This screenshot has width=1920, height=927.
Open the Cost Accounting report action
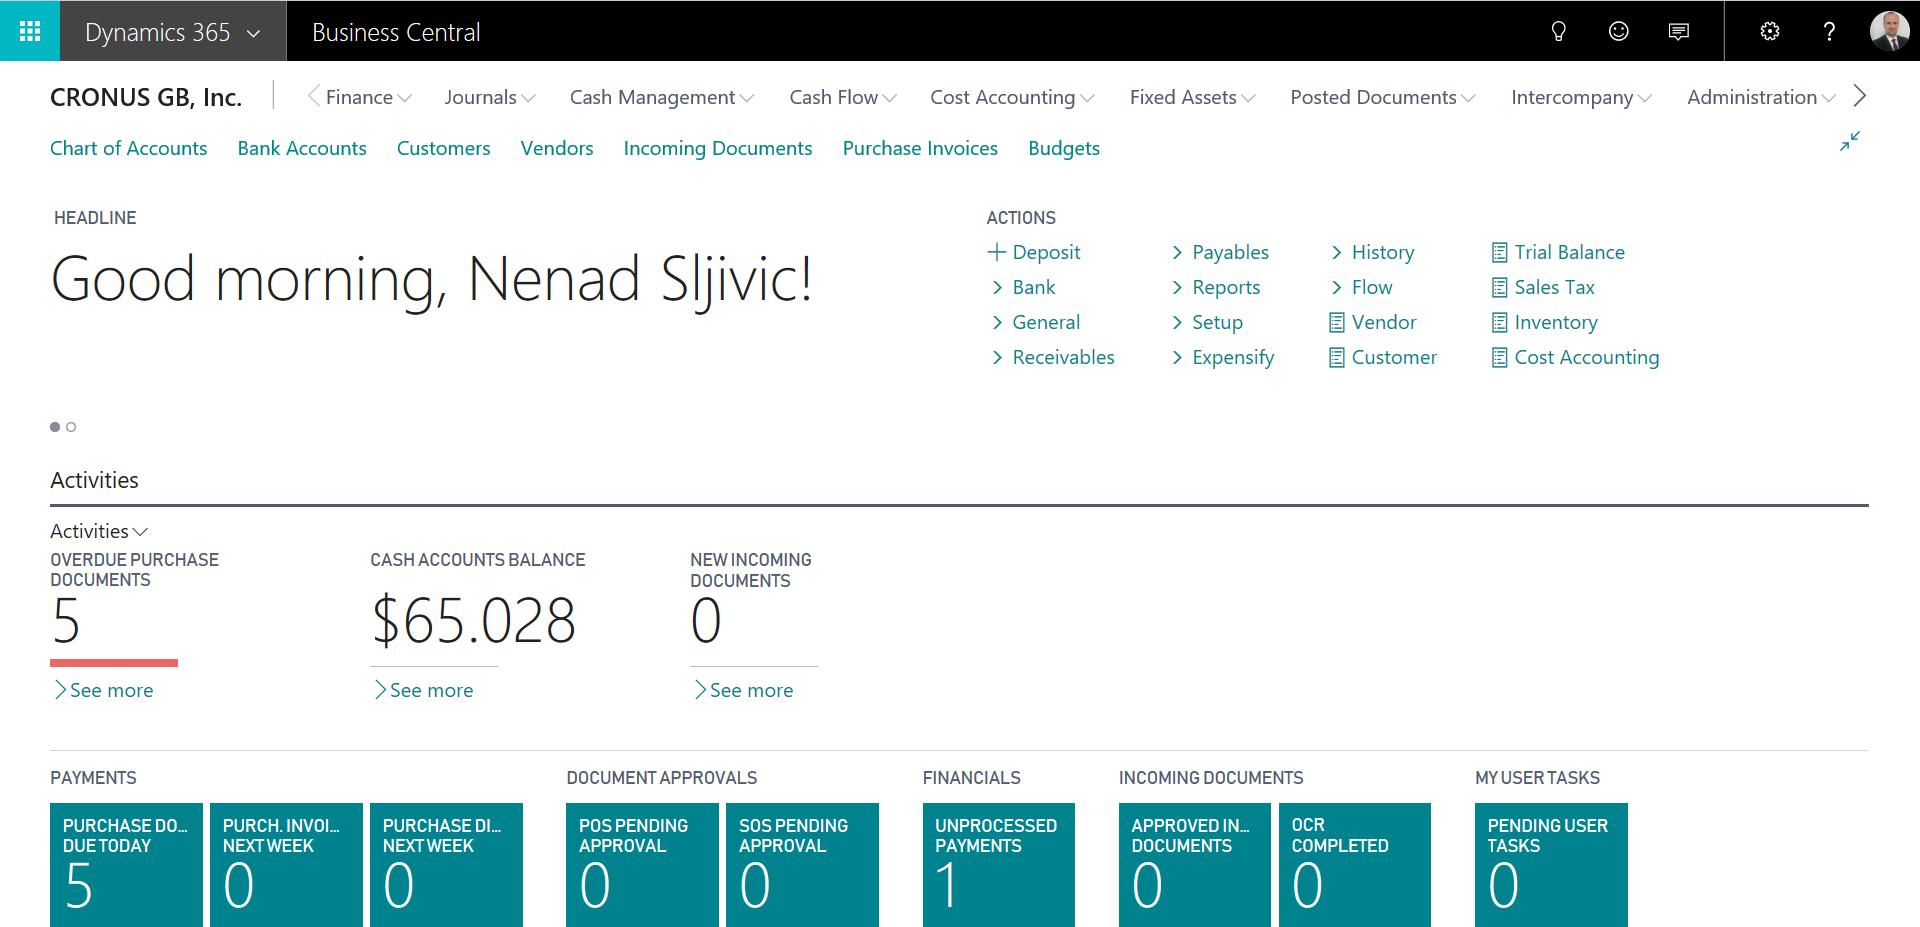click(x=1575, y=357)
